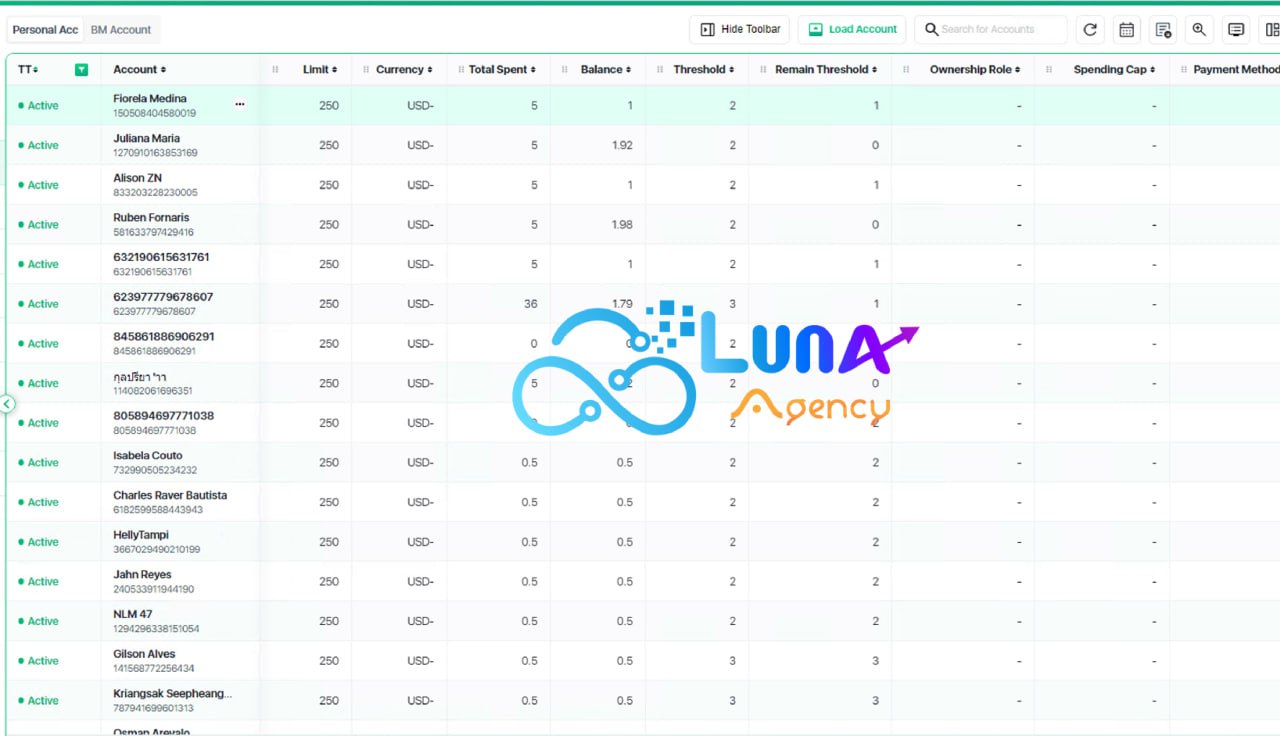Click the Load Account button
Image resolution: width=1280 pixels, height=736 pixels.
852,30
